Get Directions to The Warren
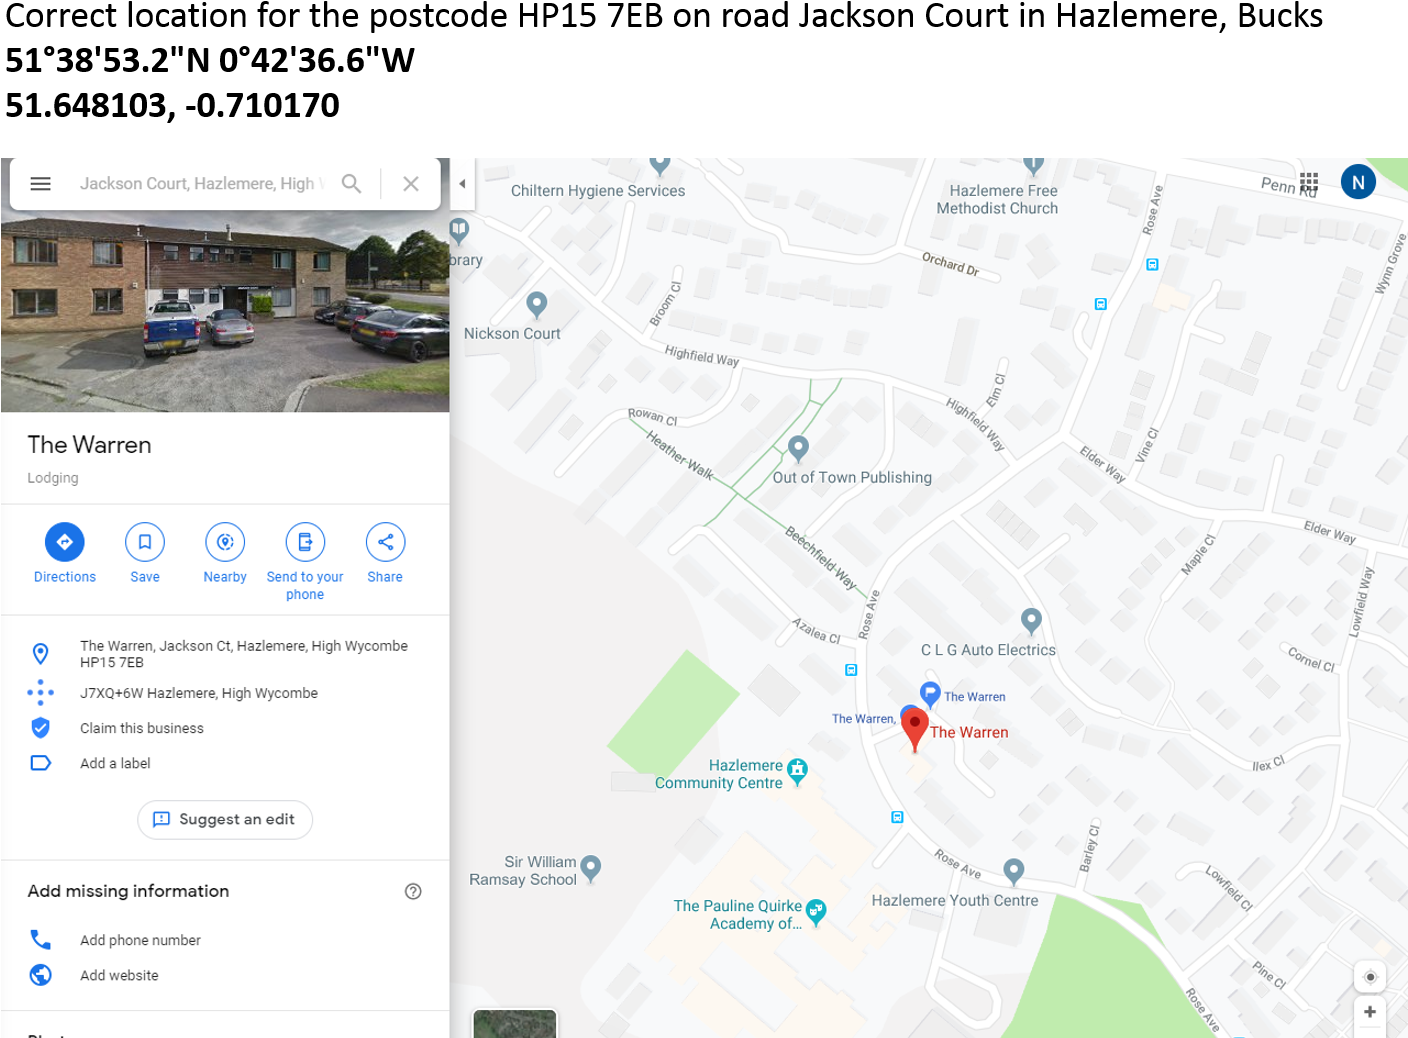1408x1038 pixels. click(65, 553)
